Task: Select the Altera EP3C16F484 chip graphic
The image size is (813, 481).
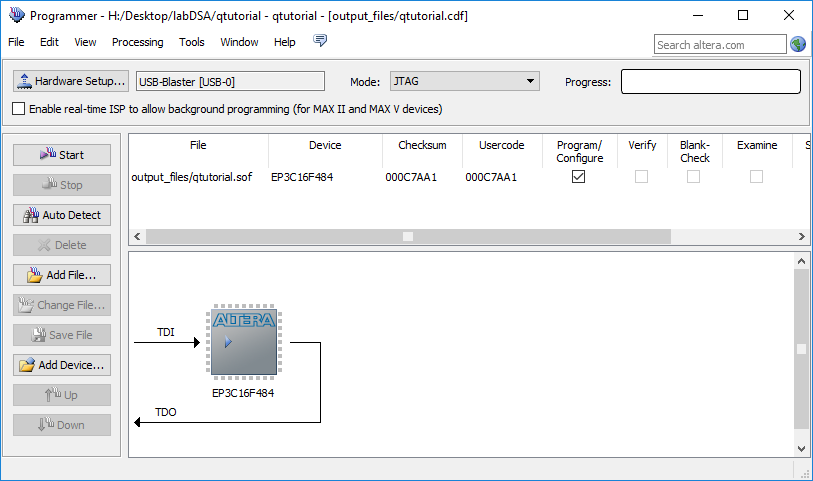Action: pos(244,342)
